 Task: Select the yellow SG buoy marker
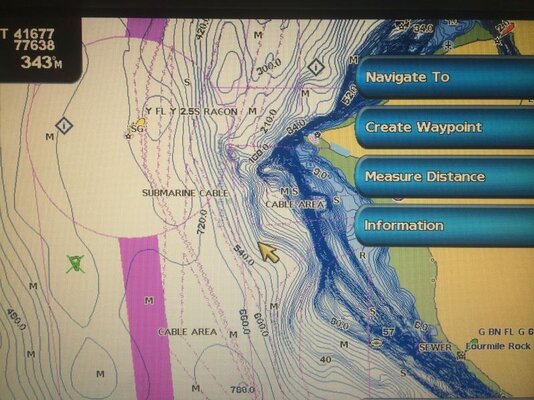point(140,122)
